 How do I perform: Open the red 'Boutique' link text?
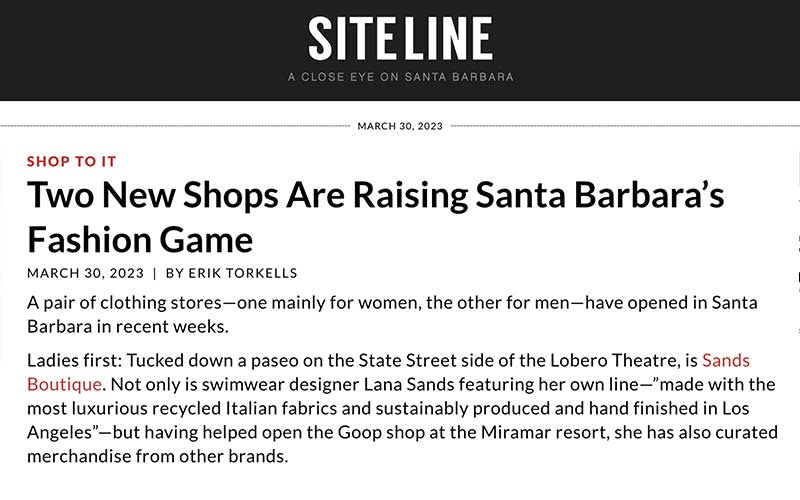click(64, 384)
